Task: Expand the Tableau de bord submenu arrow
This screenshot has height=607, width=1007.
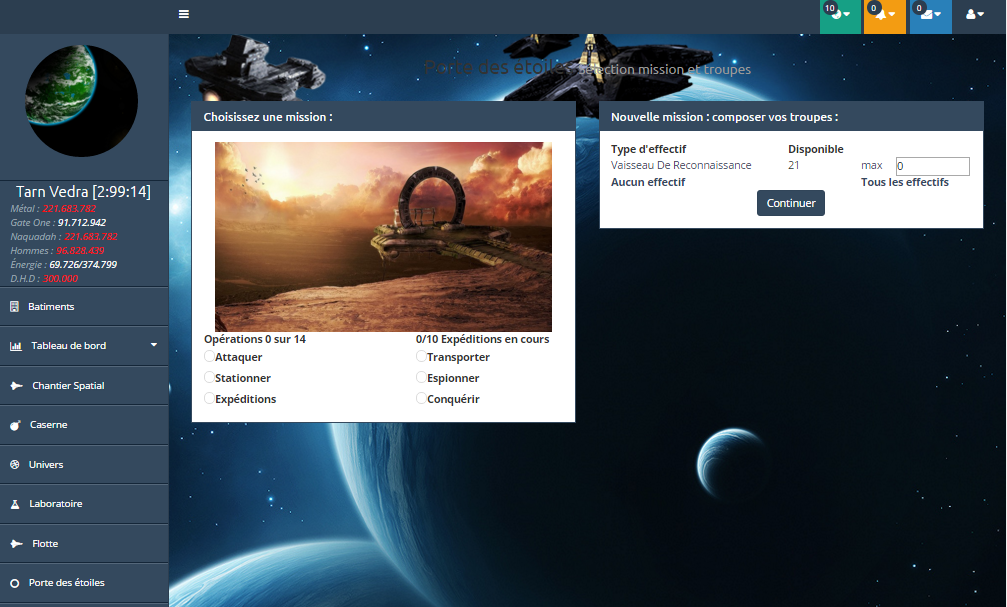Action: (x=154, y=345)
